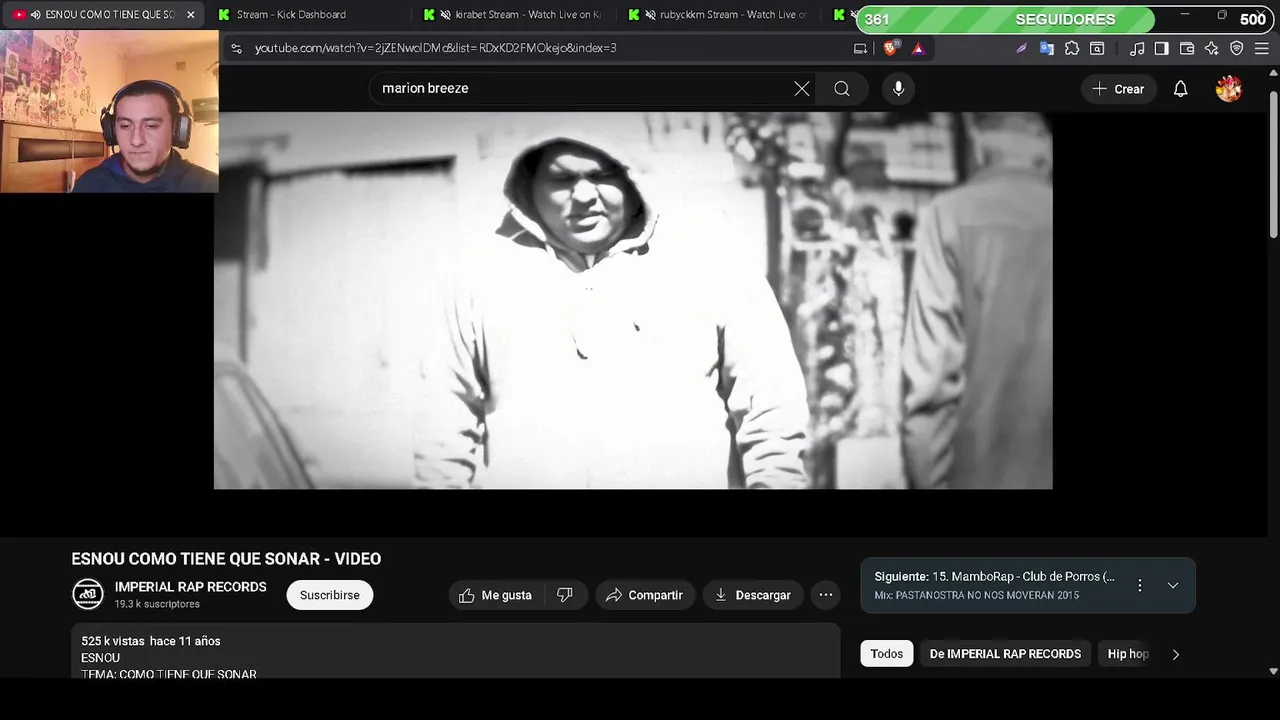
Task: Open the install/cast screen icon in address bar
Action: click(x=860, y=48)
